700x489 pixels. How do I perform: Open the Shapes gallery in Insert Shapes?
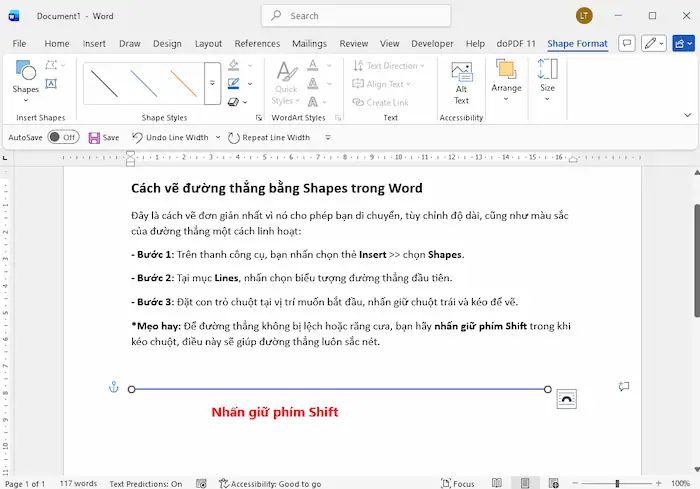(x=25, y=78)
